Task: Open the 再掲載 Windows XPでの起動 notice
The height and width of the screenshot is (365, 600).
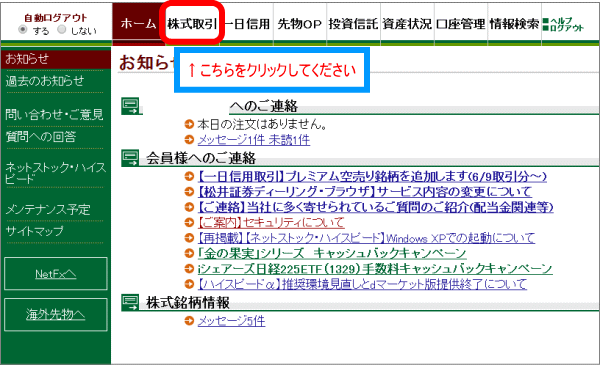Action: click(366, 238)
